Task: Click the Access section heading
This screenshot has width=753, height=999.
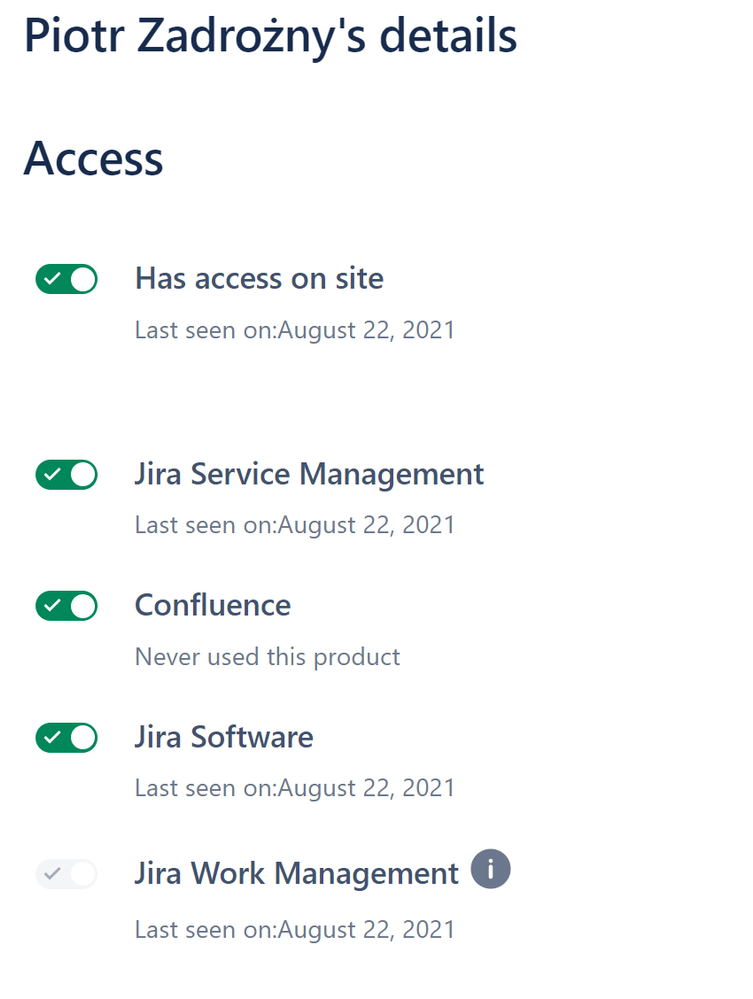Action: [94, 158]
